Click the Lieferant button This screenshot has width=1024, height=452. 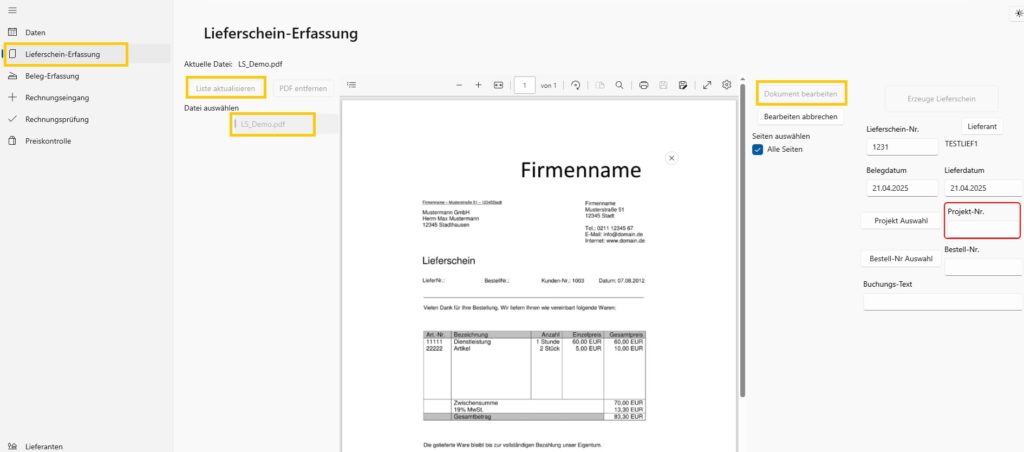coord(982,126)
